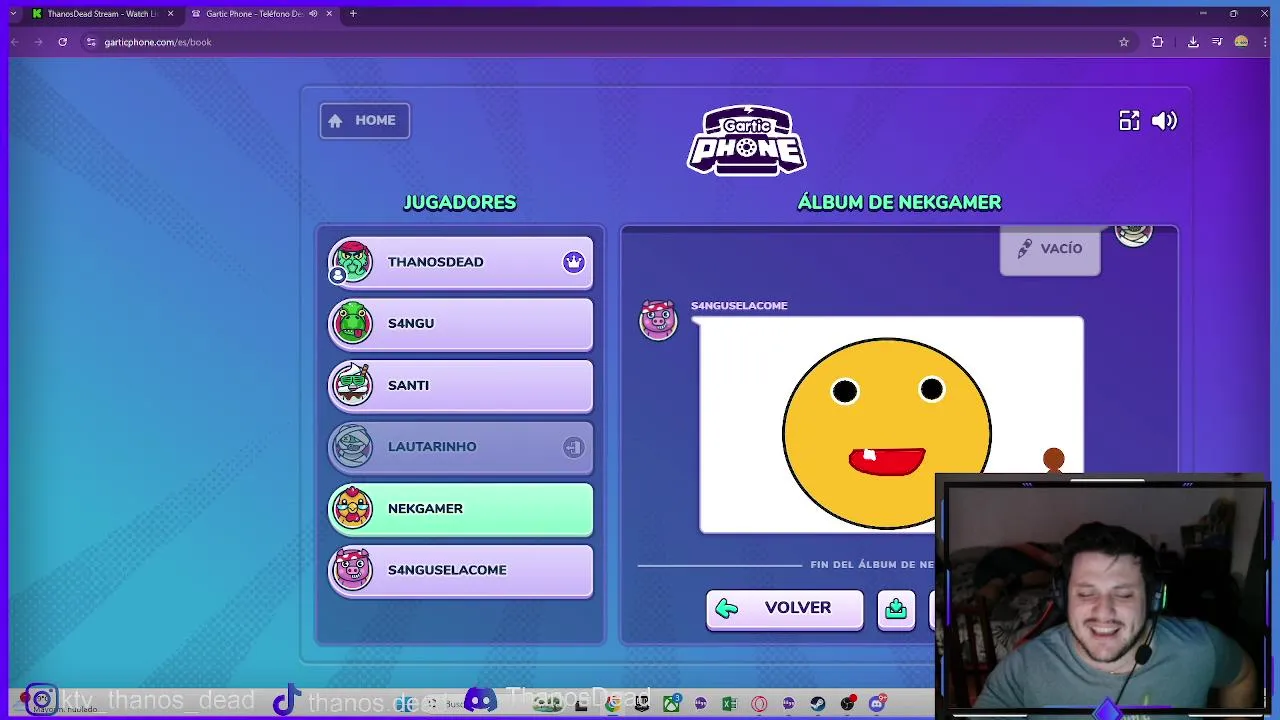
Task: Click S4NGUSELACOME's pig avatar in player list
Action: pos(352,570)
